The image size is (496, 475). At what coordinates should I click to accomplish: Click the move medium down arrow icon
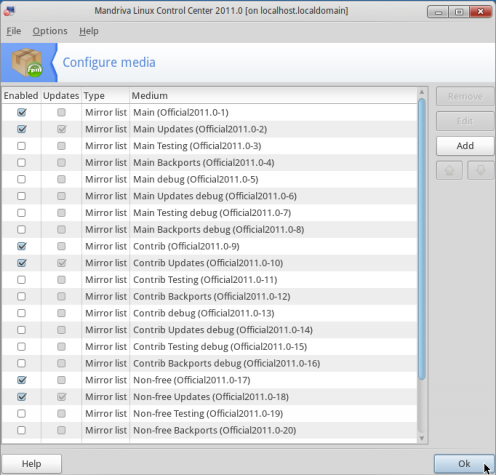click(480, 170)
